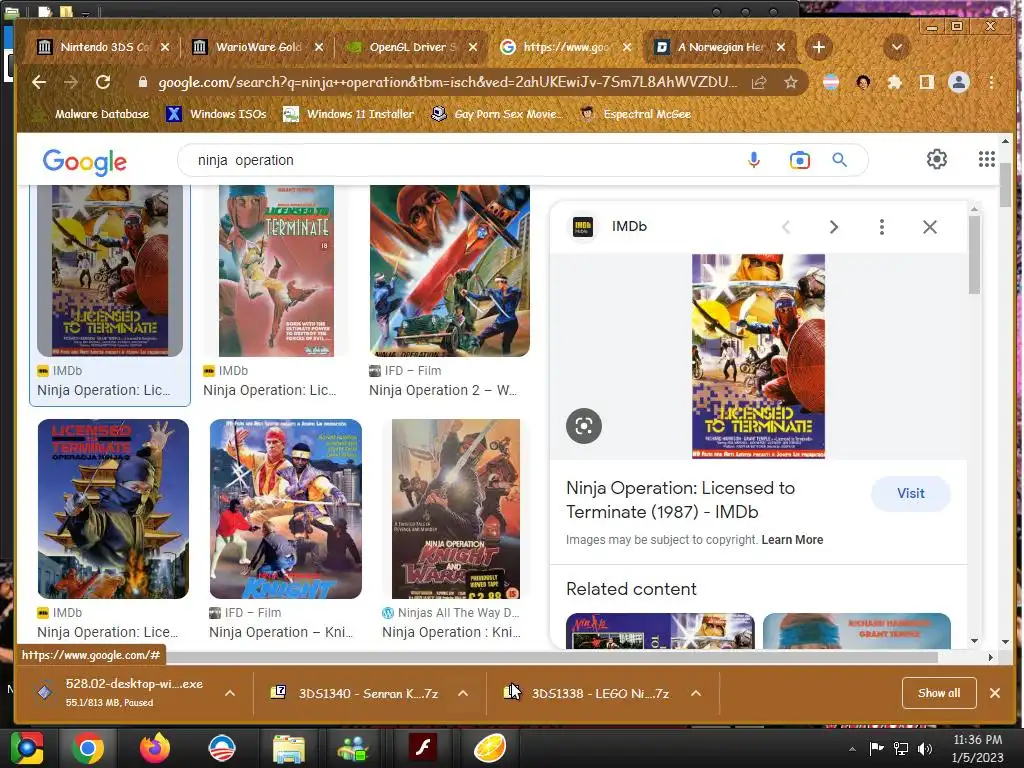Open the clock showing 11:36 PM
The image size is (1024, 768).
point(978,749)
